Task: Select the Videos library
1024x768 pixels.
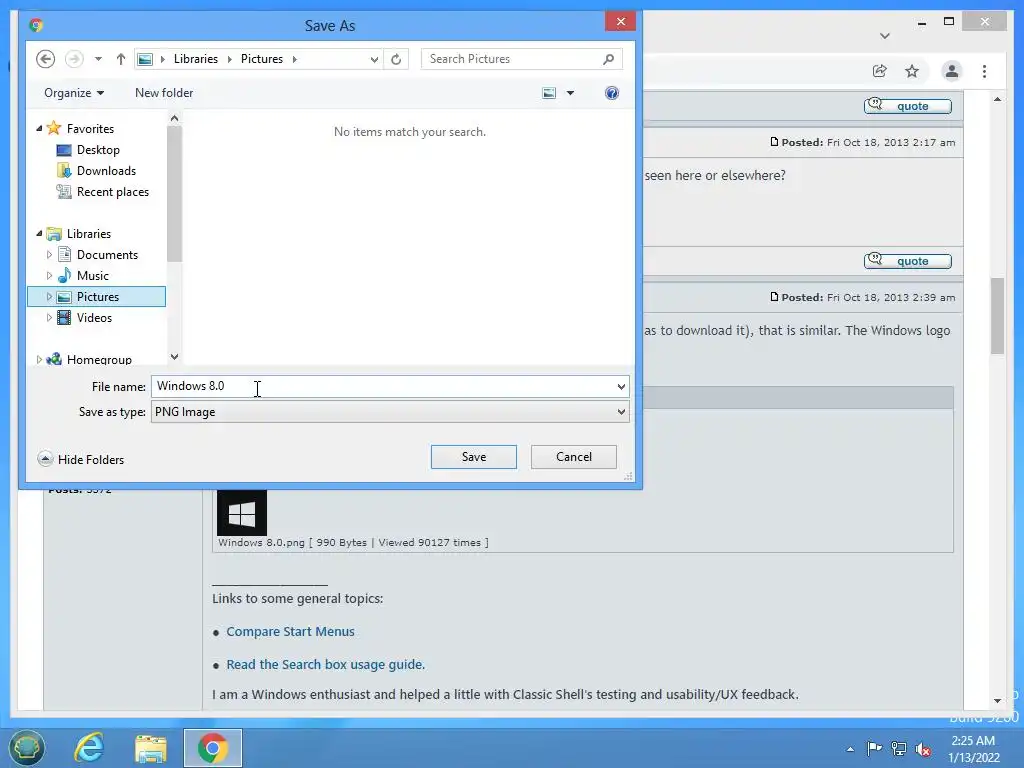Action: pyautogui.click(x=94, y=317)
